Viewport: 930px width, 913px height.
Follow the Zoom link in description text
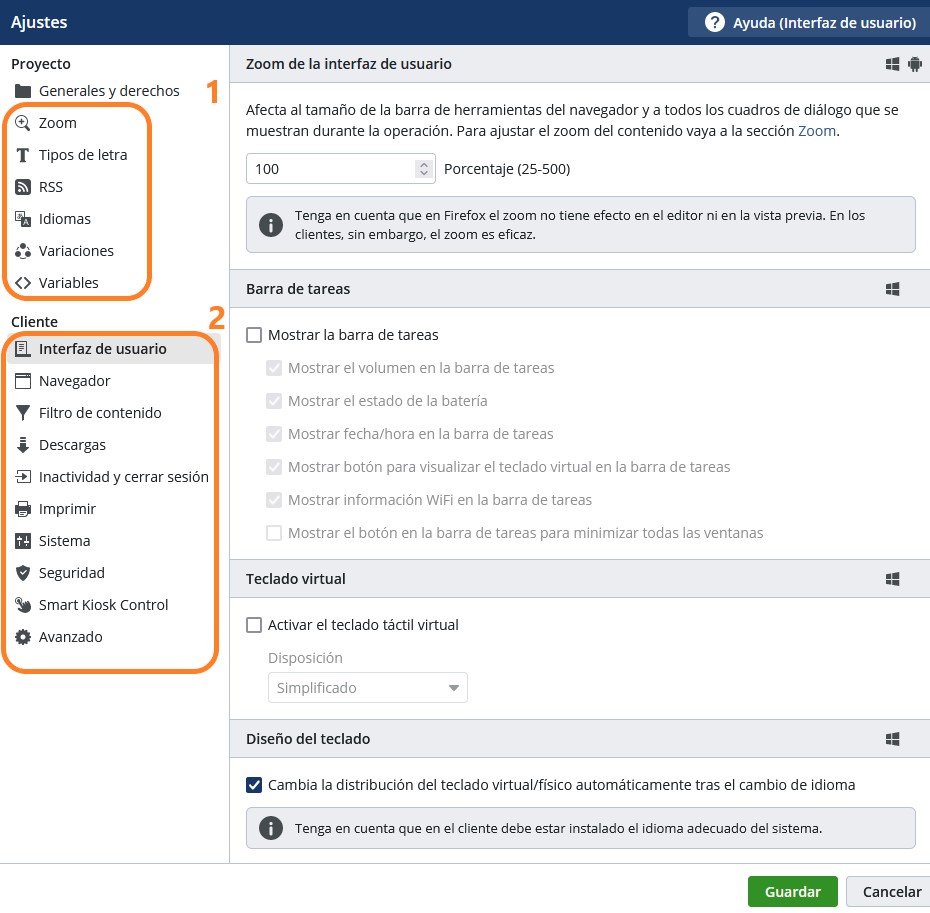click(x=817, y=131)
